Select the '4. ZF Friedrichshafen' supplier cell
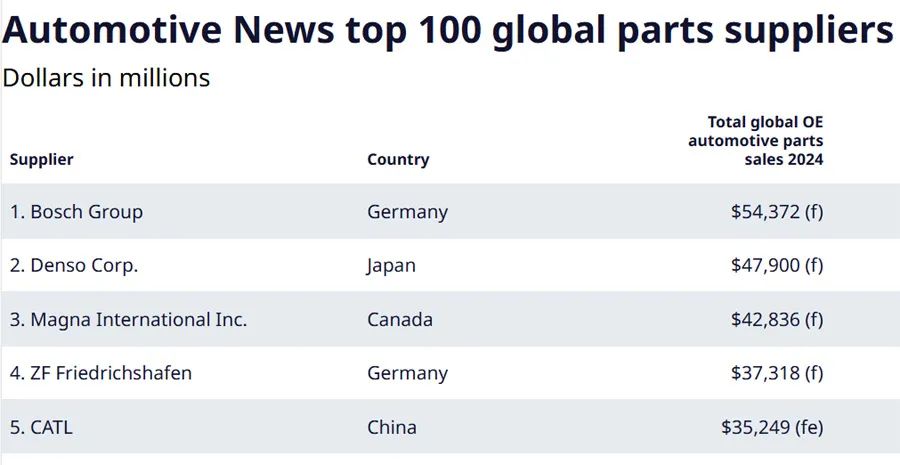 [x=101, y=373]
